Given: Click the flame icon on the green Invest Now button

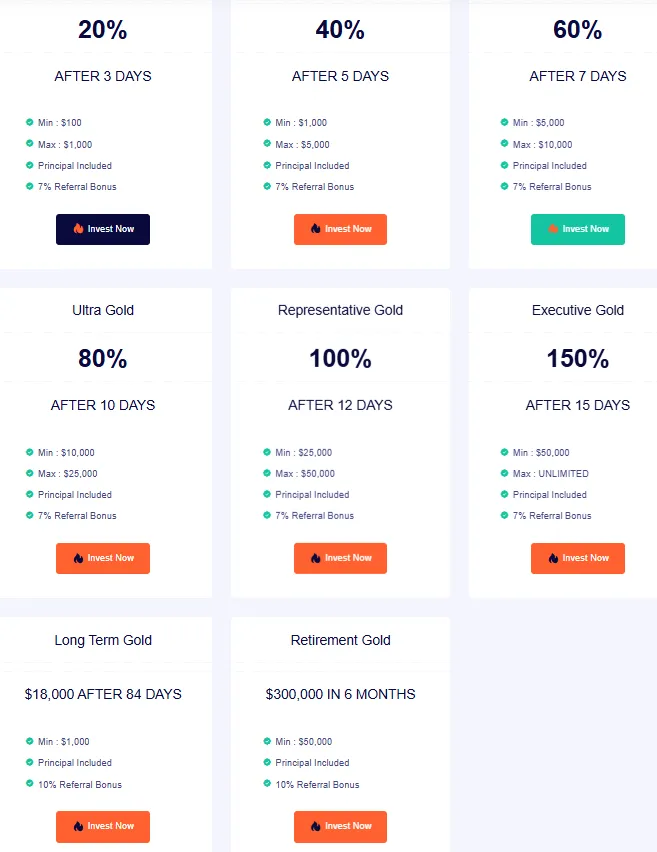Looking at the screenshot, I should click(x=554, y=229).
